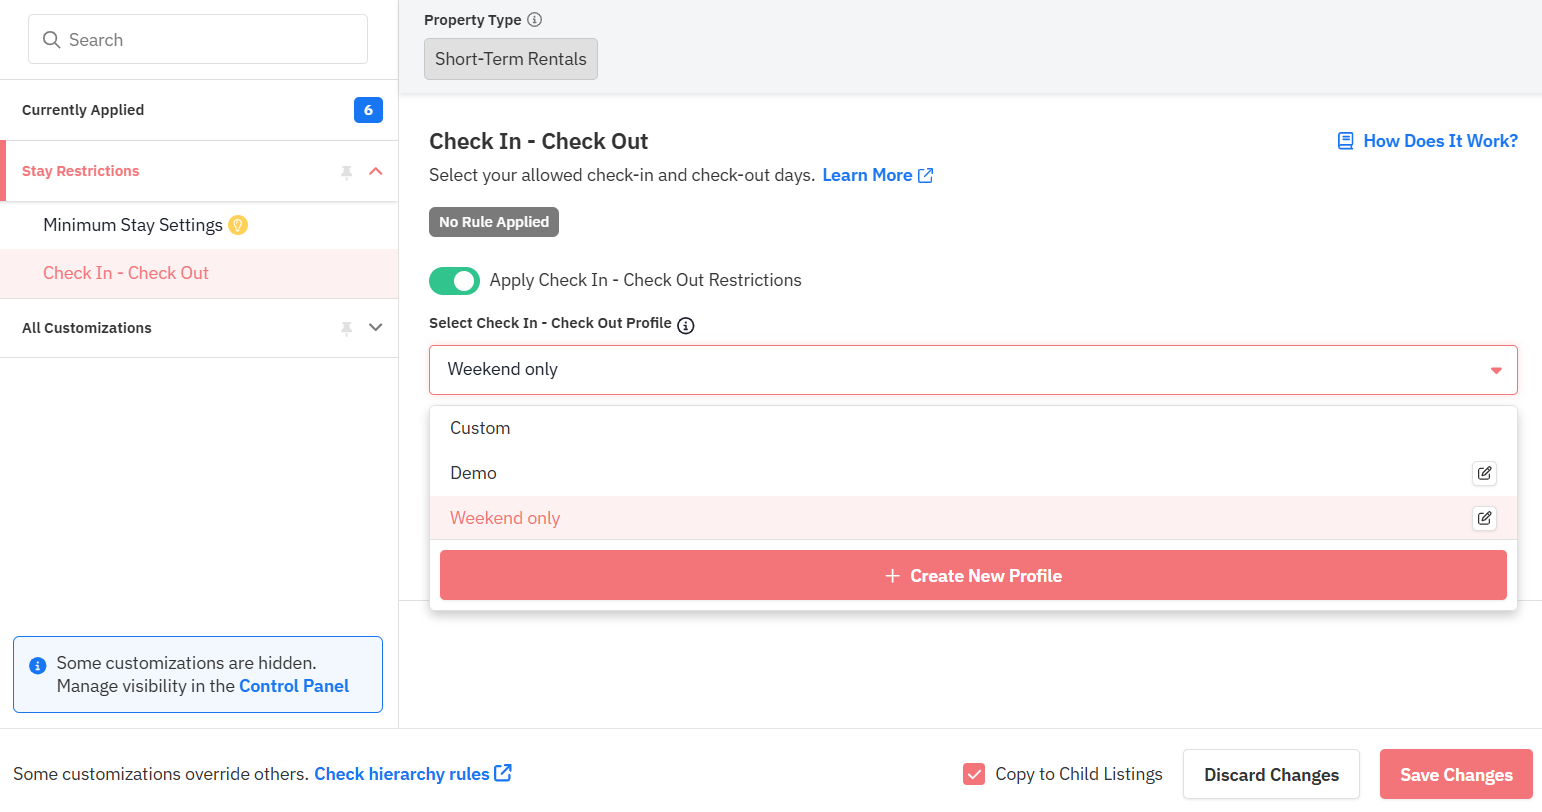
Task: Click the search magnifier icon
Action: coord(51,40)
